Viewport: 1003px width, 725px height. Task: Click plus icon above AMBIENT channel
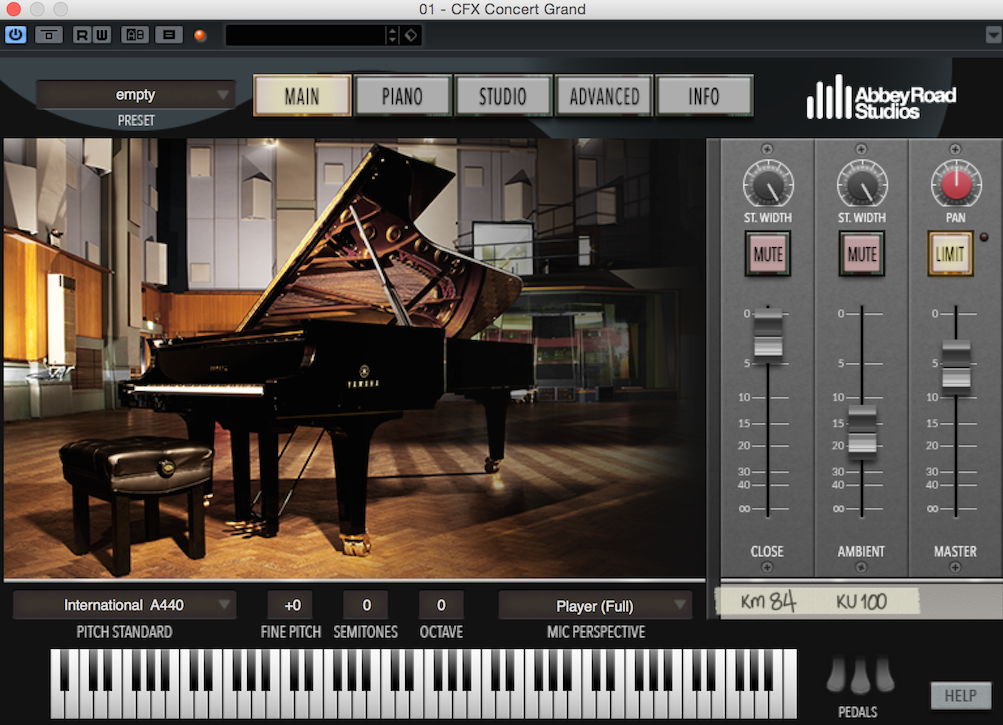pos(861,149)
